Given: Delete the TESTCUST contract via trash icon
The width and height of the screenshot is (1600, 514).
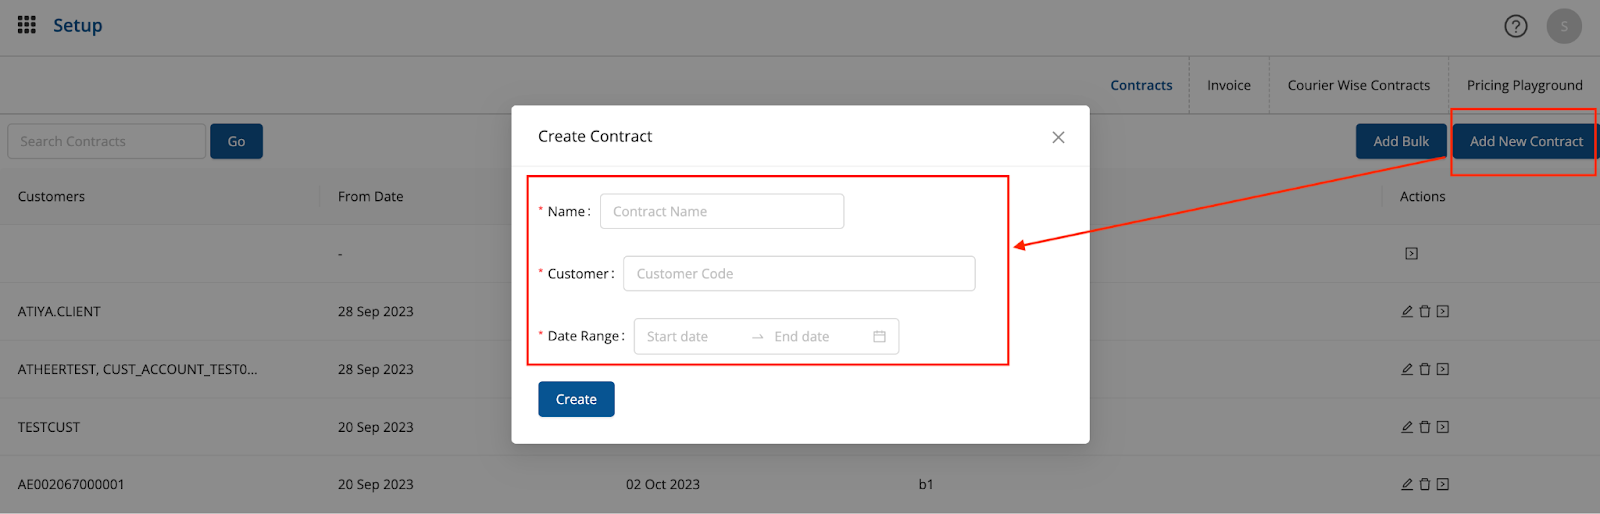Looking at the screenshot, I should pos(1425,427).
